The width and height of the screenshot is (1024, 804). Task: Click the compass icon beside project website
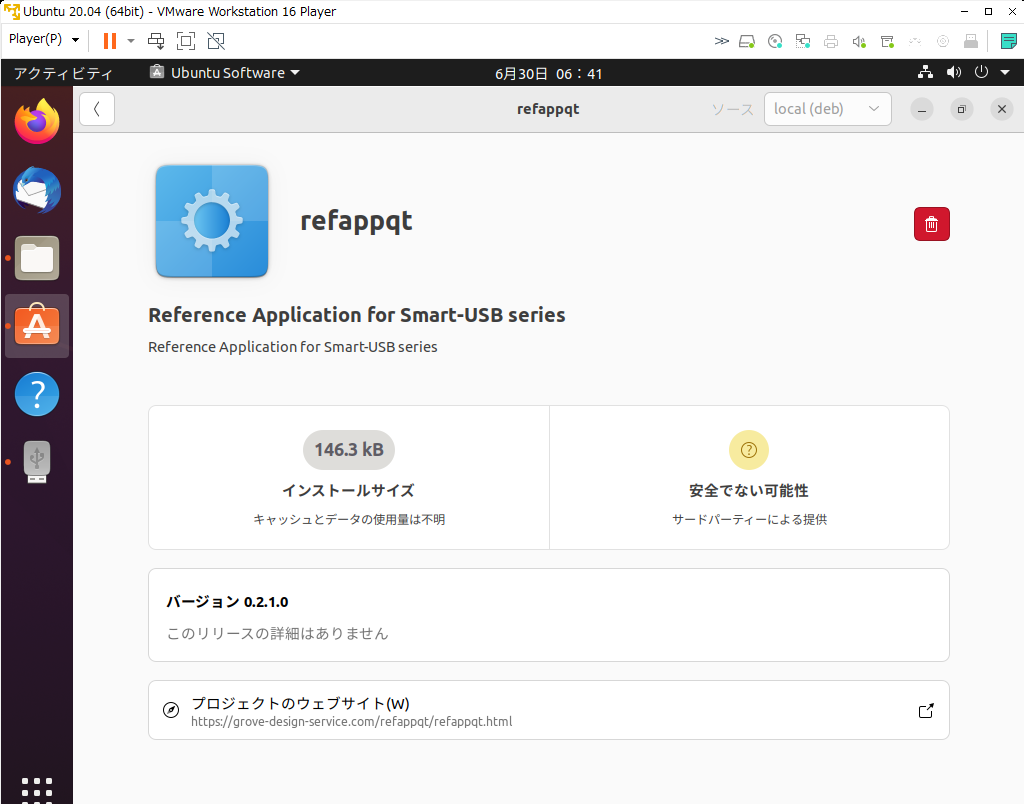pos(171,710)
